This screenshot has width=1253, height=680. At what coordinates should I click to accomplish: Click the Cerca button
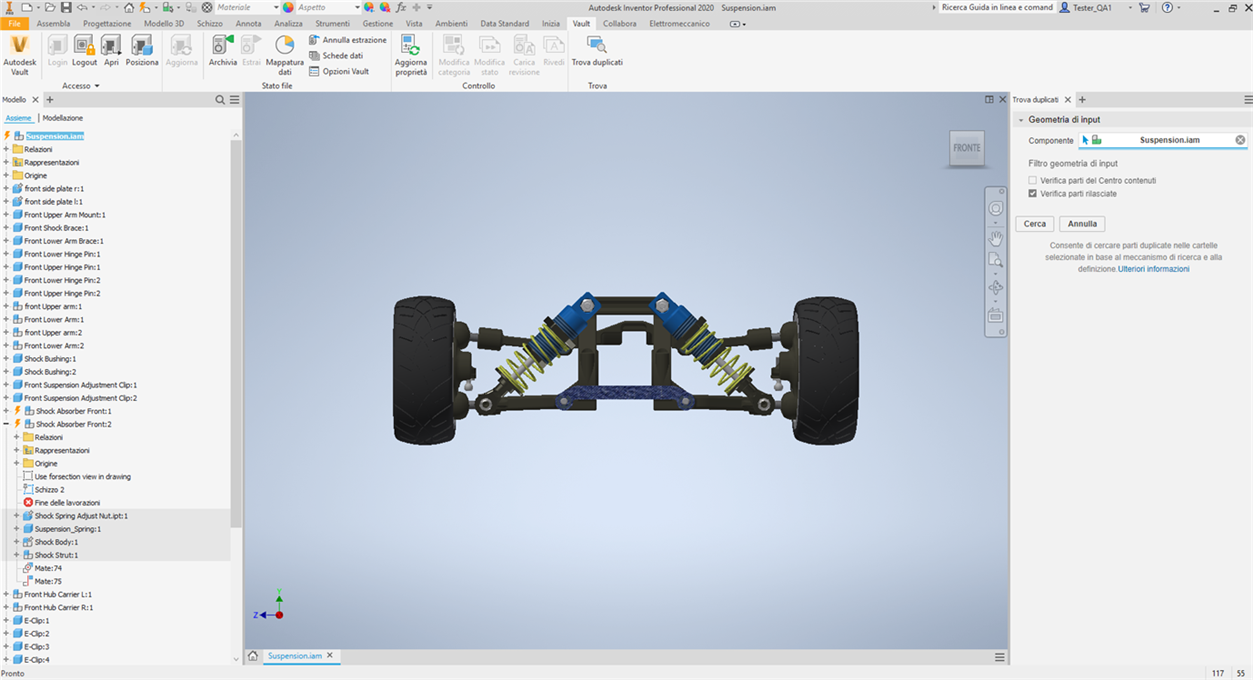point(1034,224)
